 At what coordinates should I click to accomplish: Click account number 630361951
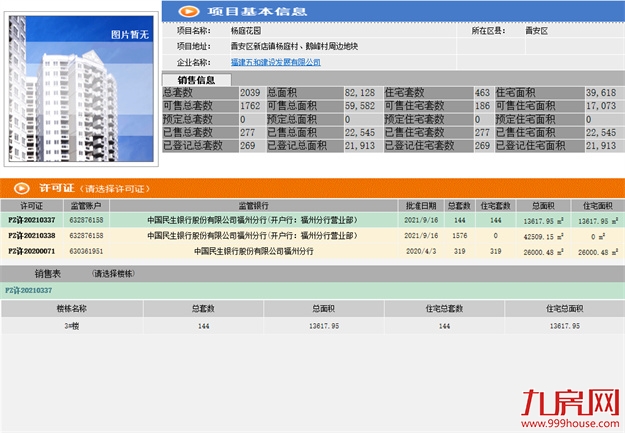(86, 251)
